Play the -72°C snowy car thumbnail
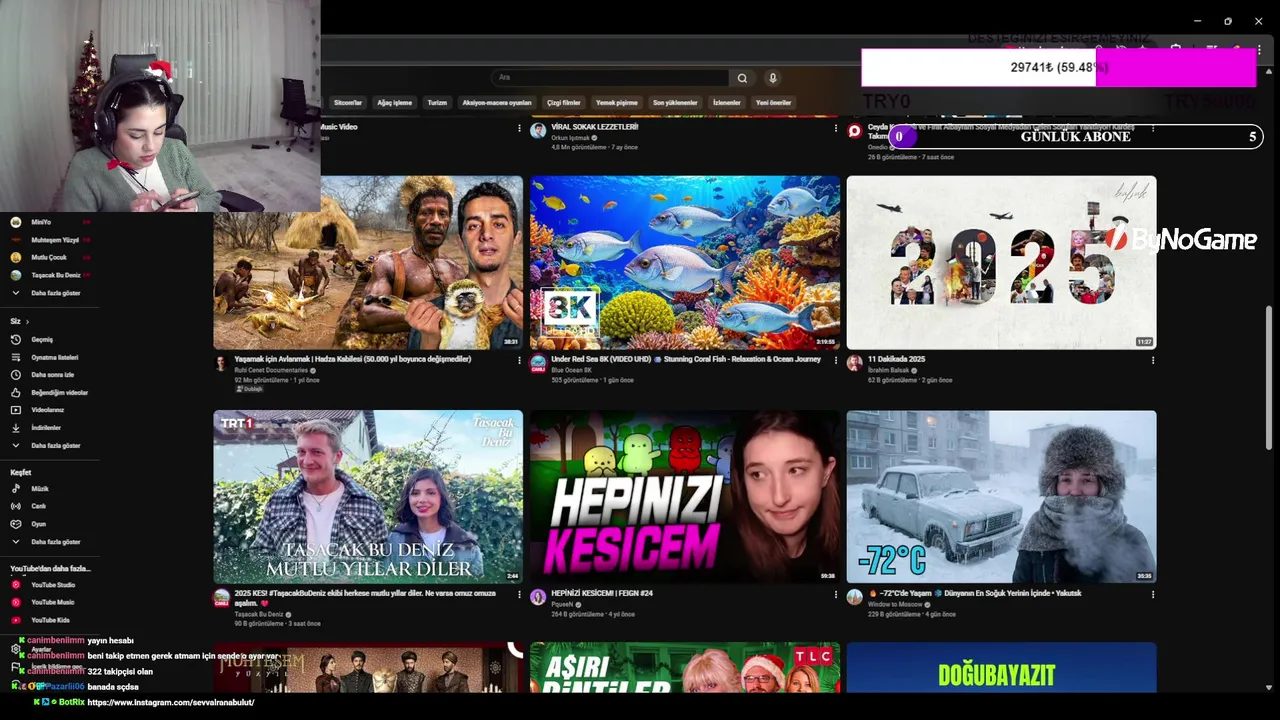This screenshot has height=720, width=1280. point(1001,496)
